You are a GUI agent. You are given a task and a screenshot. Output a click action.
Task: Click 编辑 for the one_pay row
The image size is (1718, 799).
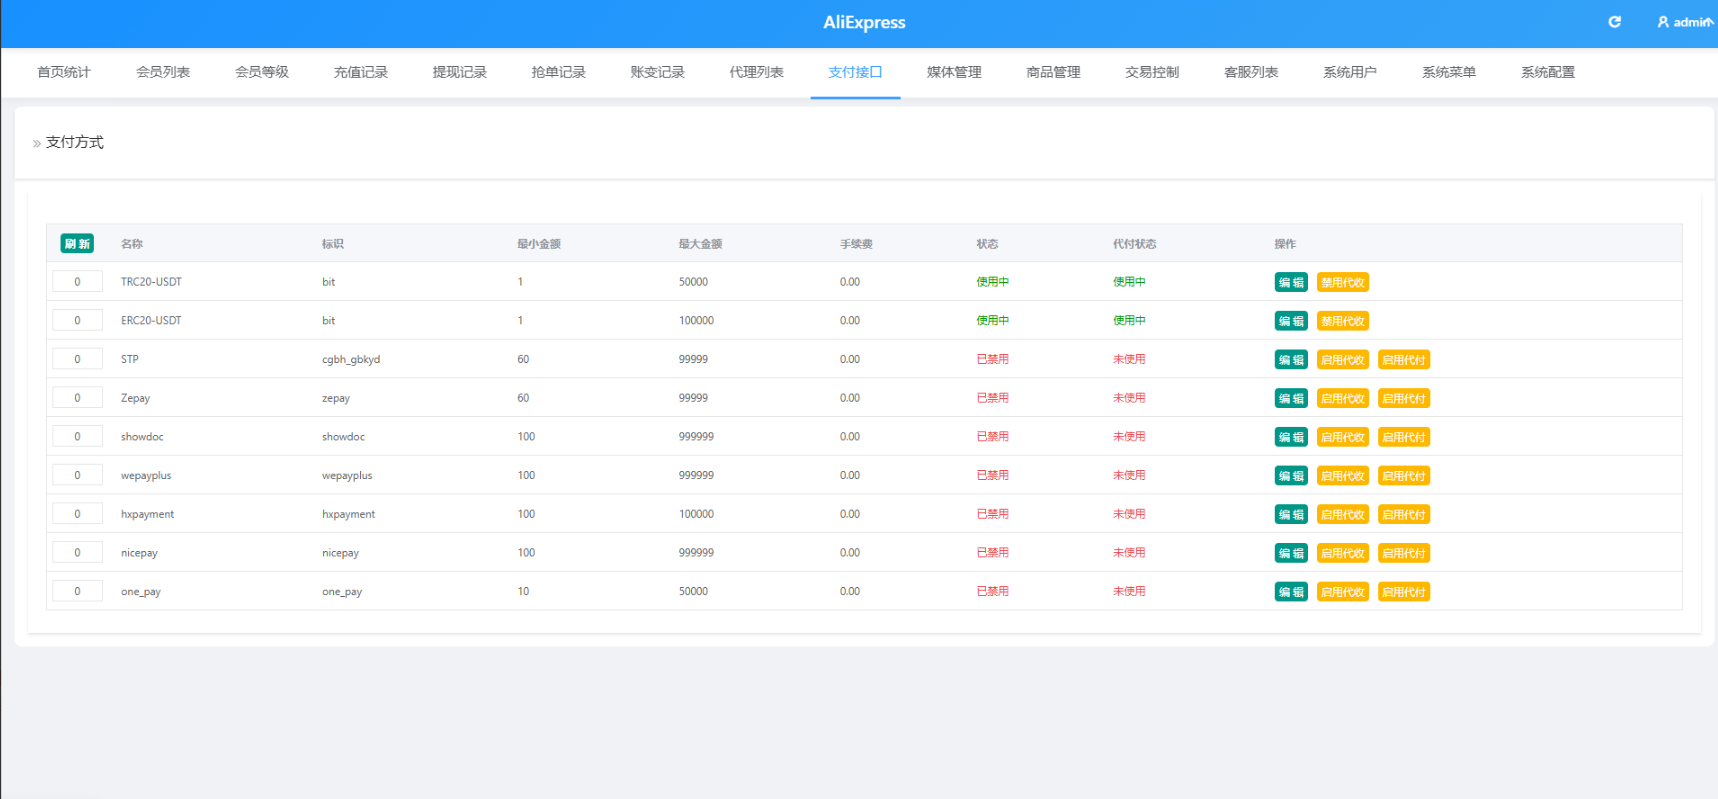[x=1291, y=592]
